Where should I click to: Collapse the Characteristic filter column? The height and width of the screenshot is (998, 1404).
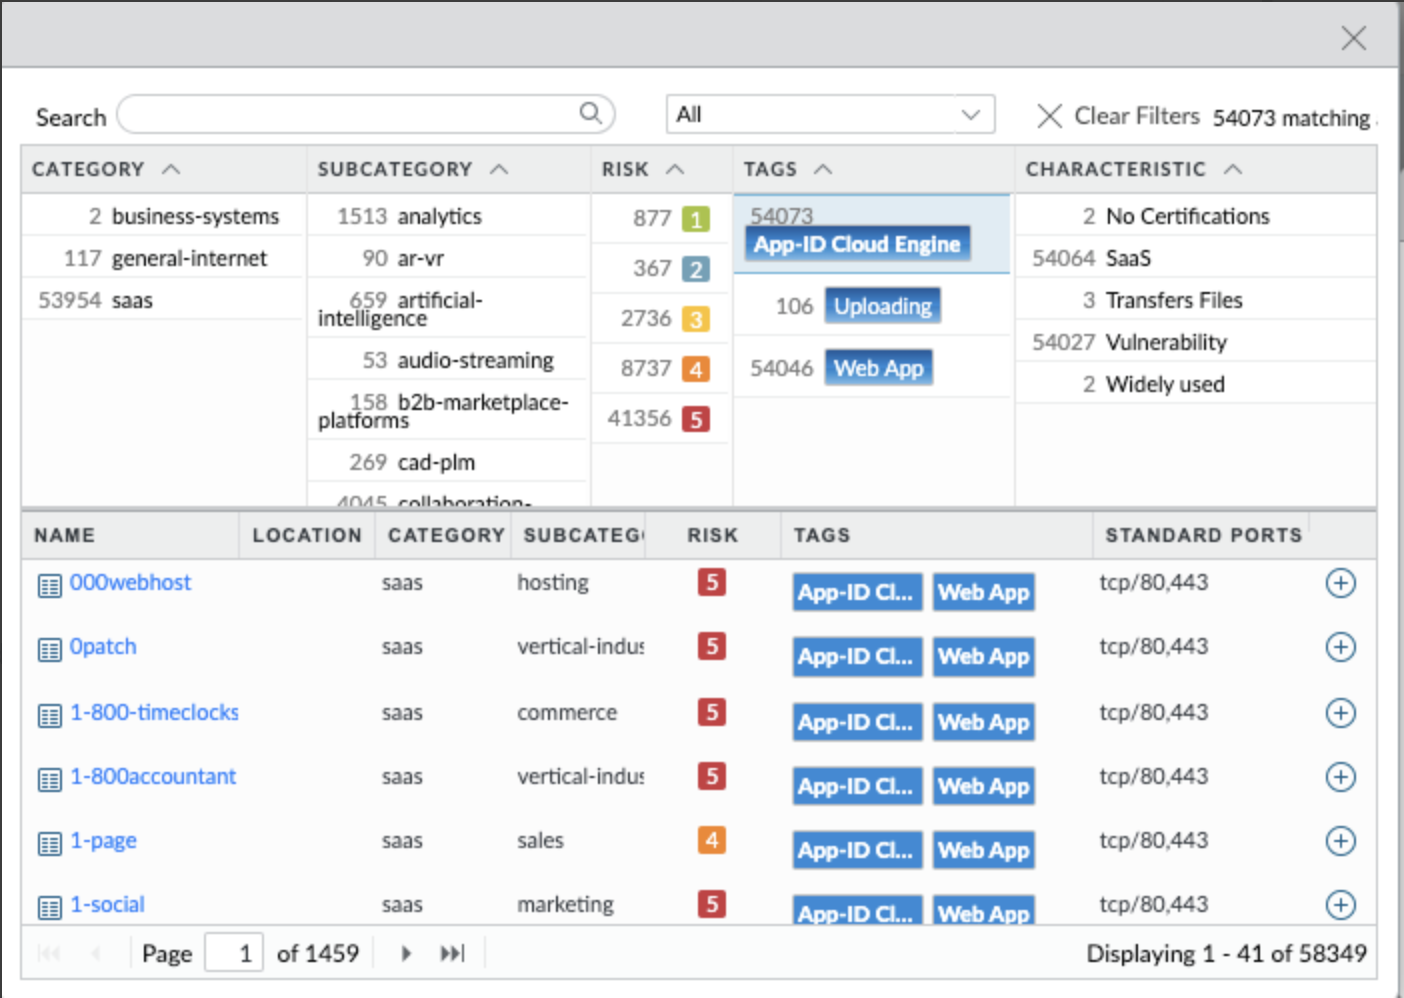[x=1233, y=169]
